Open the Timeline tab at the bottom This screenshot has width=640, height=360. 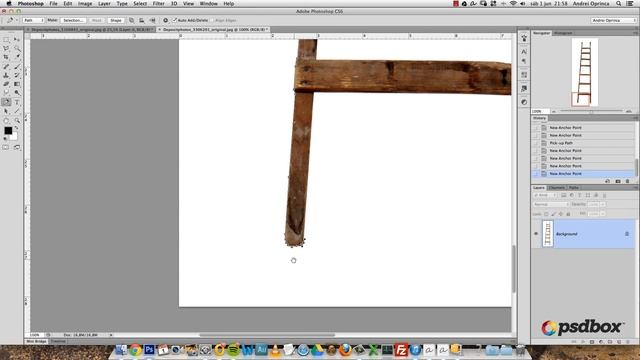click(58, 341)
